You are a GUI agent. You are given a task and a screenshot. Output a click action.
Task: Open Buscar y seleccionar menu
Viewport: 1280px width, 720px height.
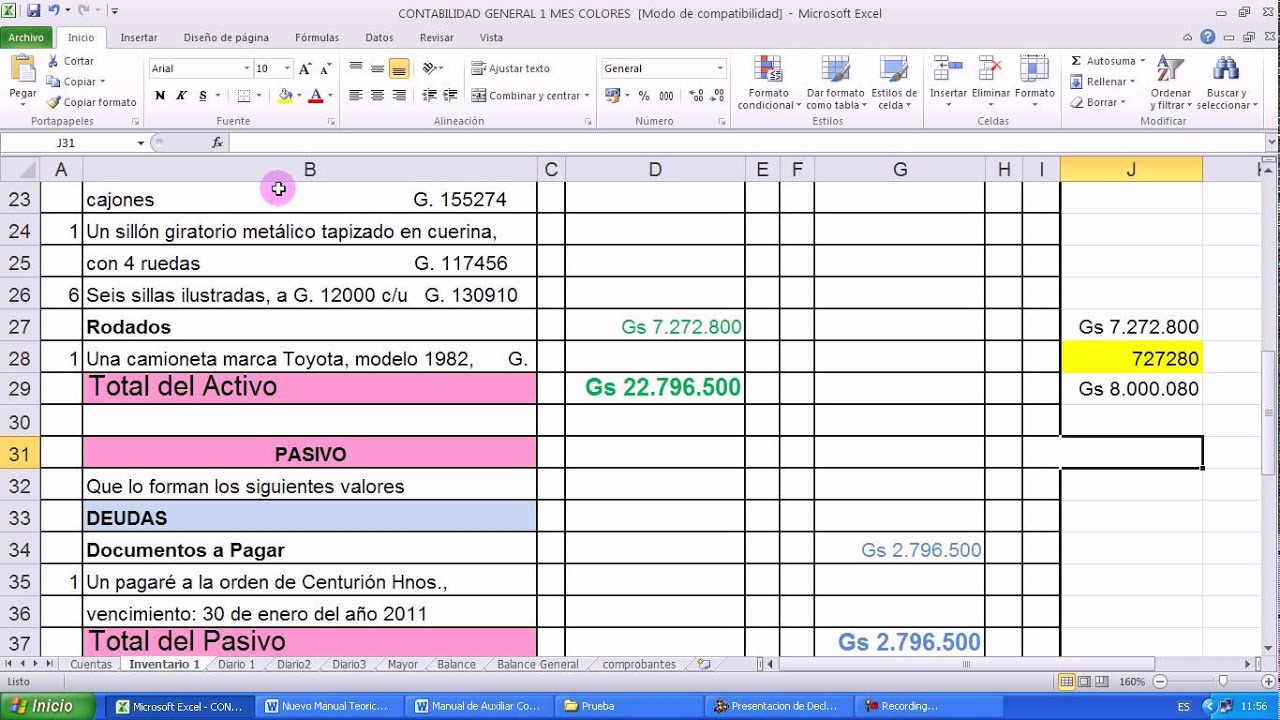tap(1225, 83)
